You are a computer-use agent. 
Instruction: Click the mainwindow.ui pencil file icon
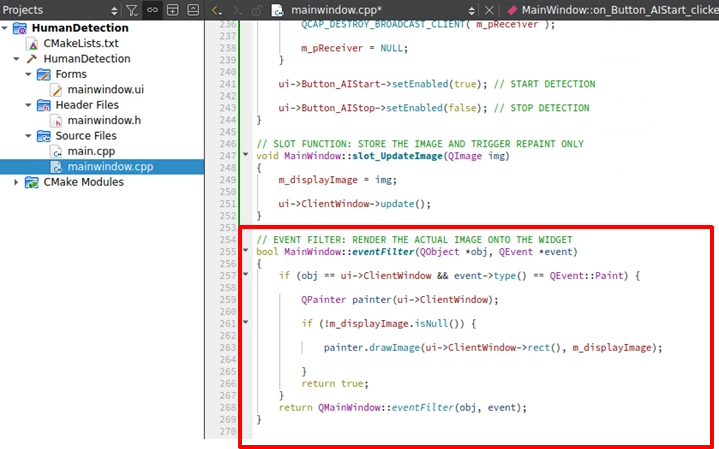56,90
